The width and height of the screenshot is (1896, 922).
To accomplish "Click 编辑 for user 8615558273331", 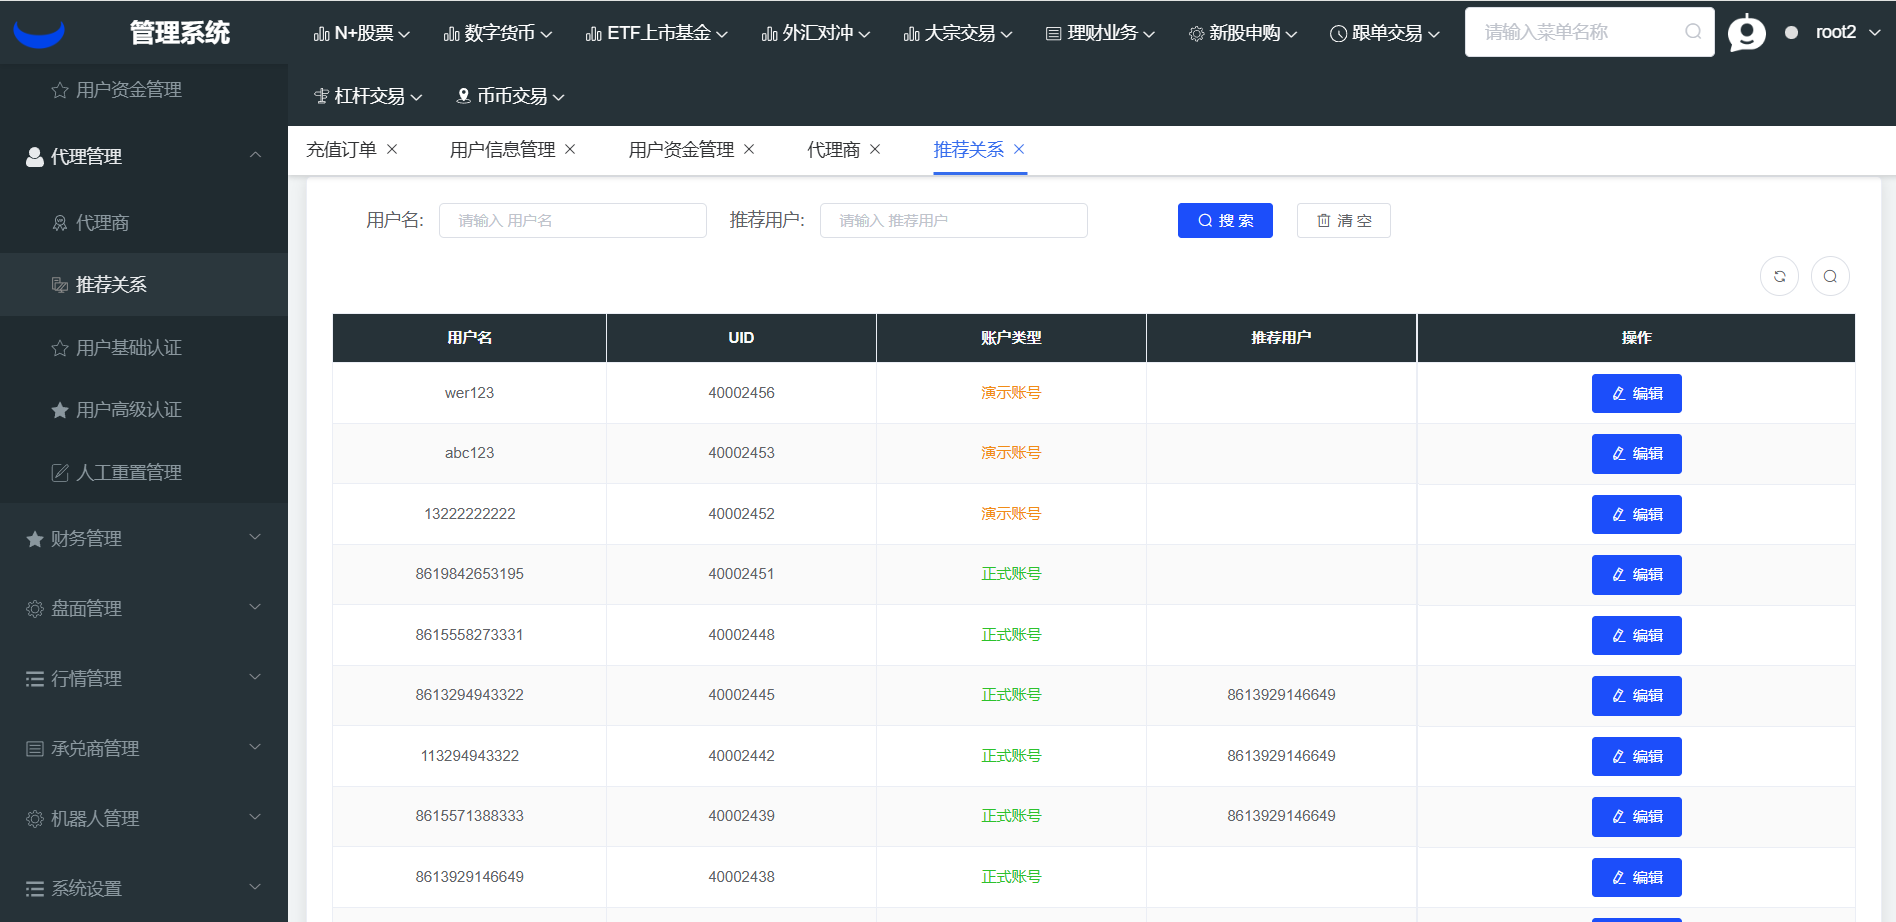I will (x=1637, y=635).
